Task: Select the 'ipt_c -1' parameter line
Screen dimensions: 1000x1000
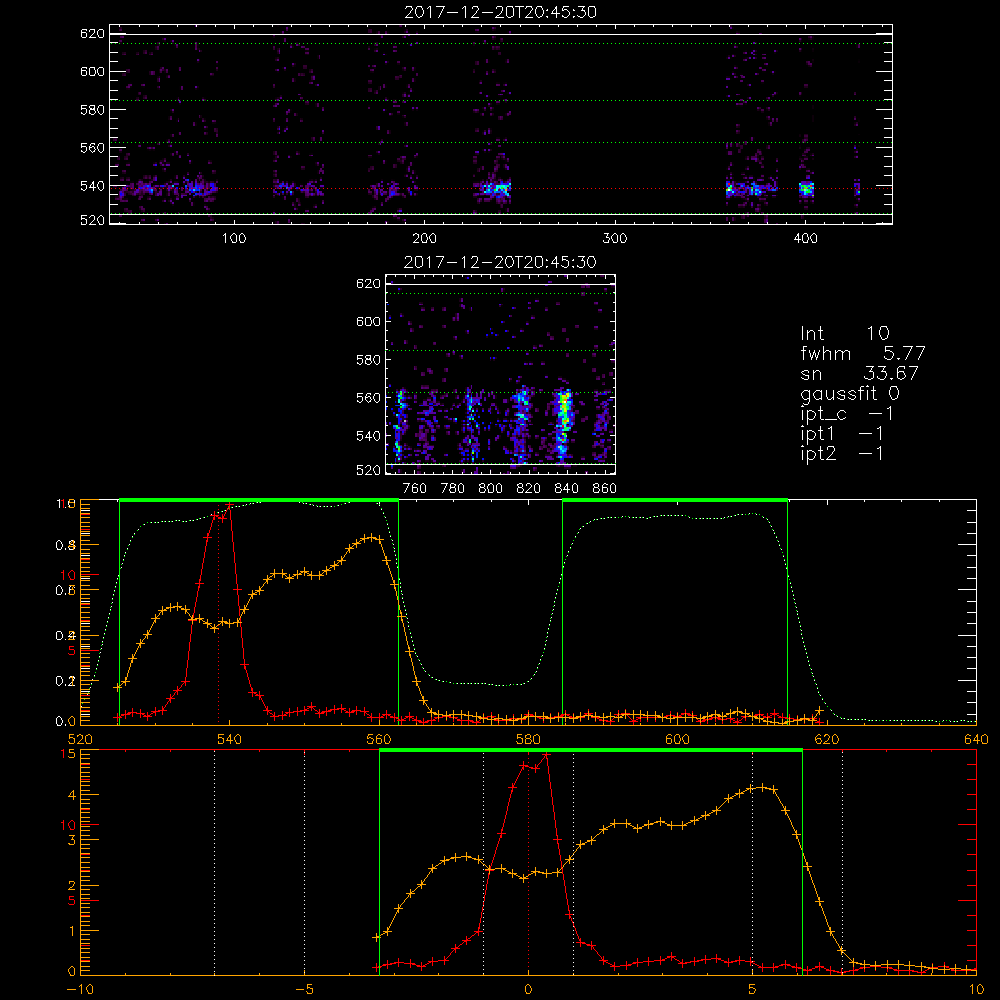Action: click(847, 415)
